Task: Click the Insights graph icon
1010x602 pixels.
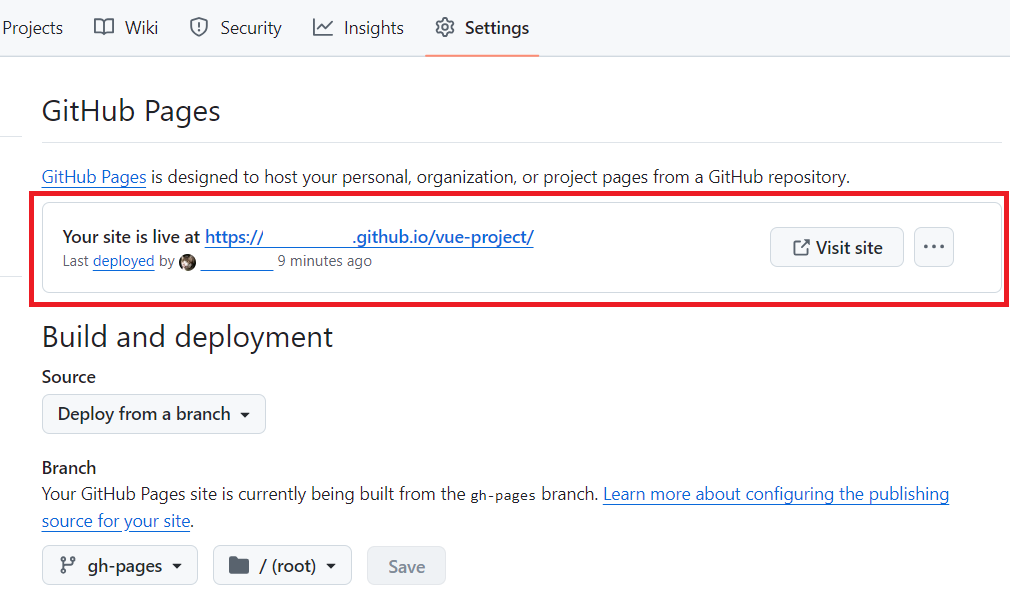Action: coord(323,27)
